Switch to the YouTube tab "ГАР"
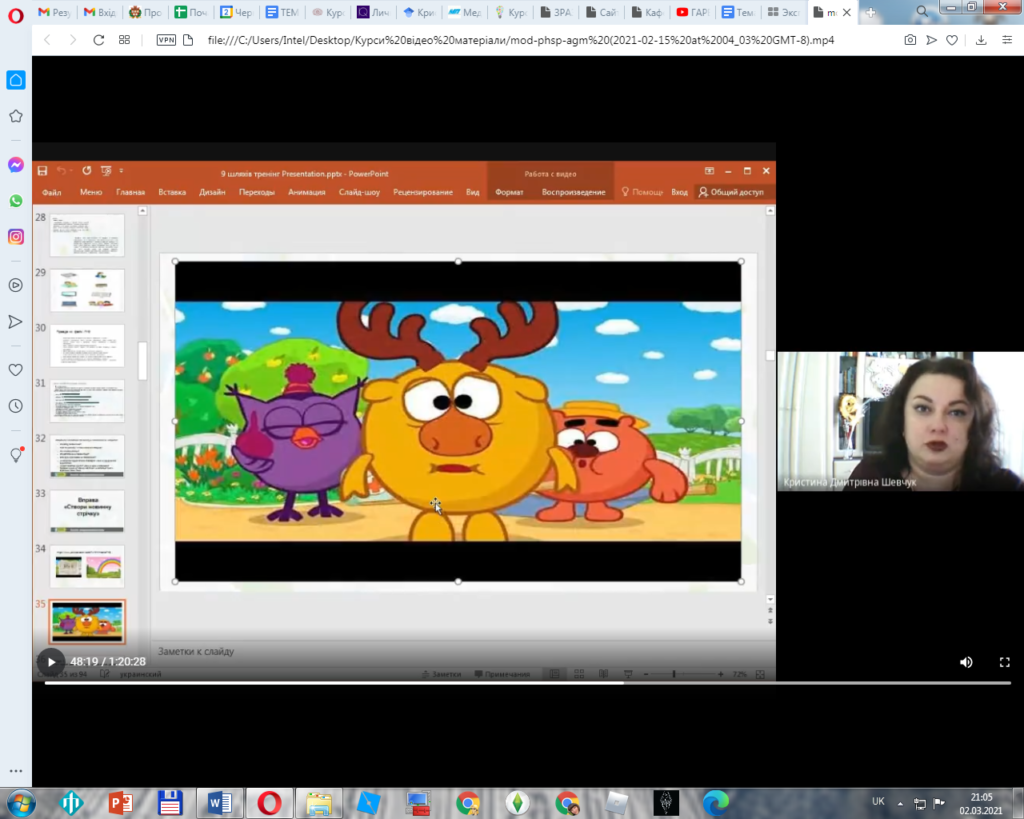The width and height of the screenshot is (1024, 819). [692, 12]
